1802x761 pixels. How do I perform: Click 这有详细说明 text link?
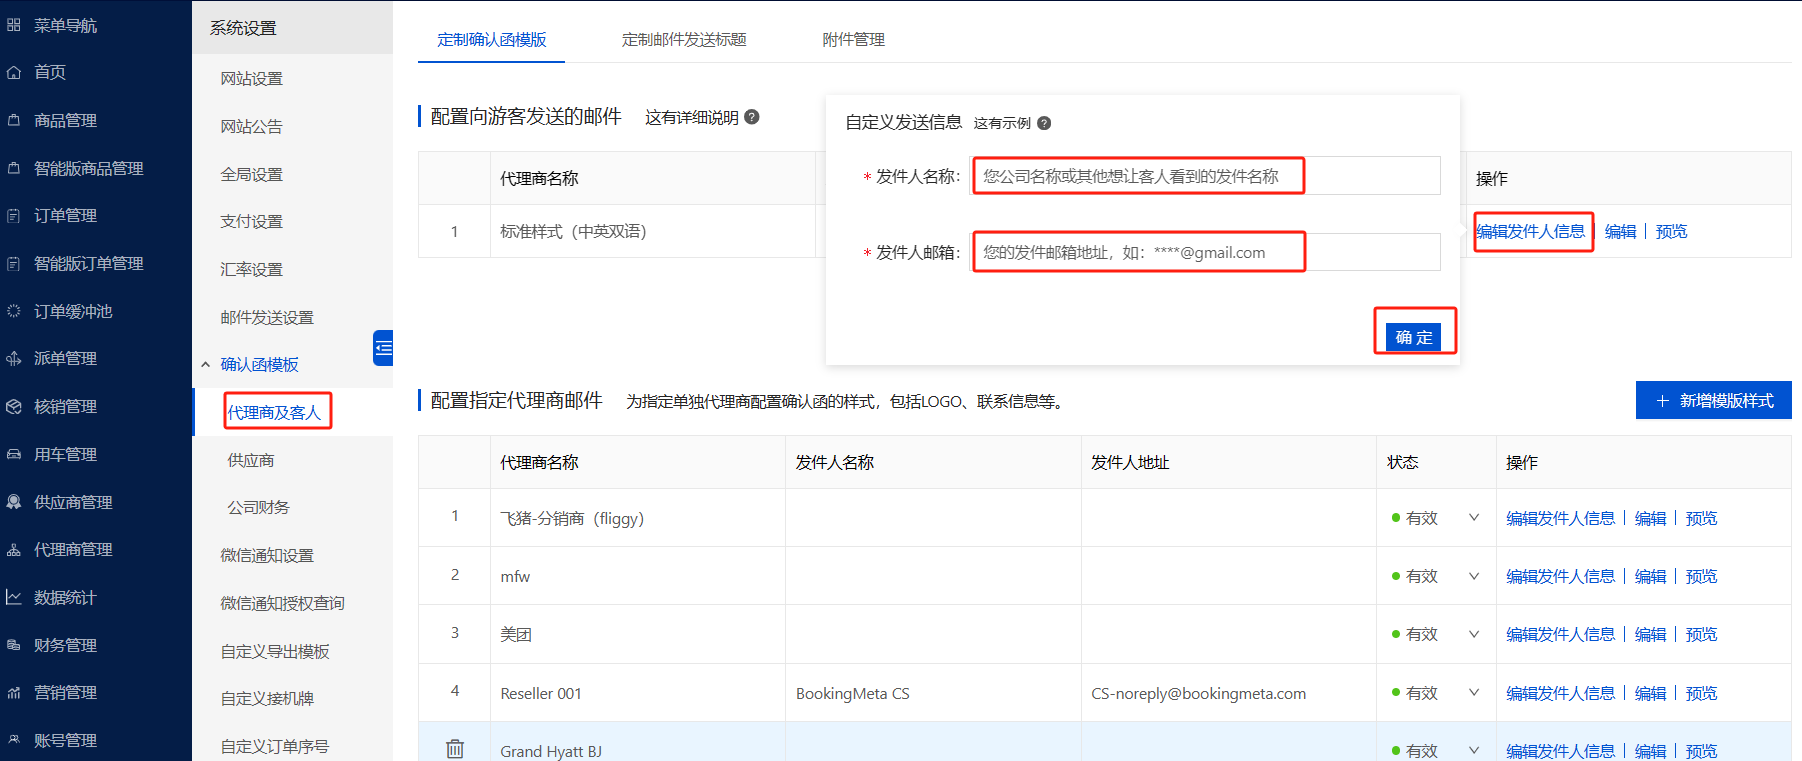point(691,117)
